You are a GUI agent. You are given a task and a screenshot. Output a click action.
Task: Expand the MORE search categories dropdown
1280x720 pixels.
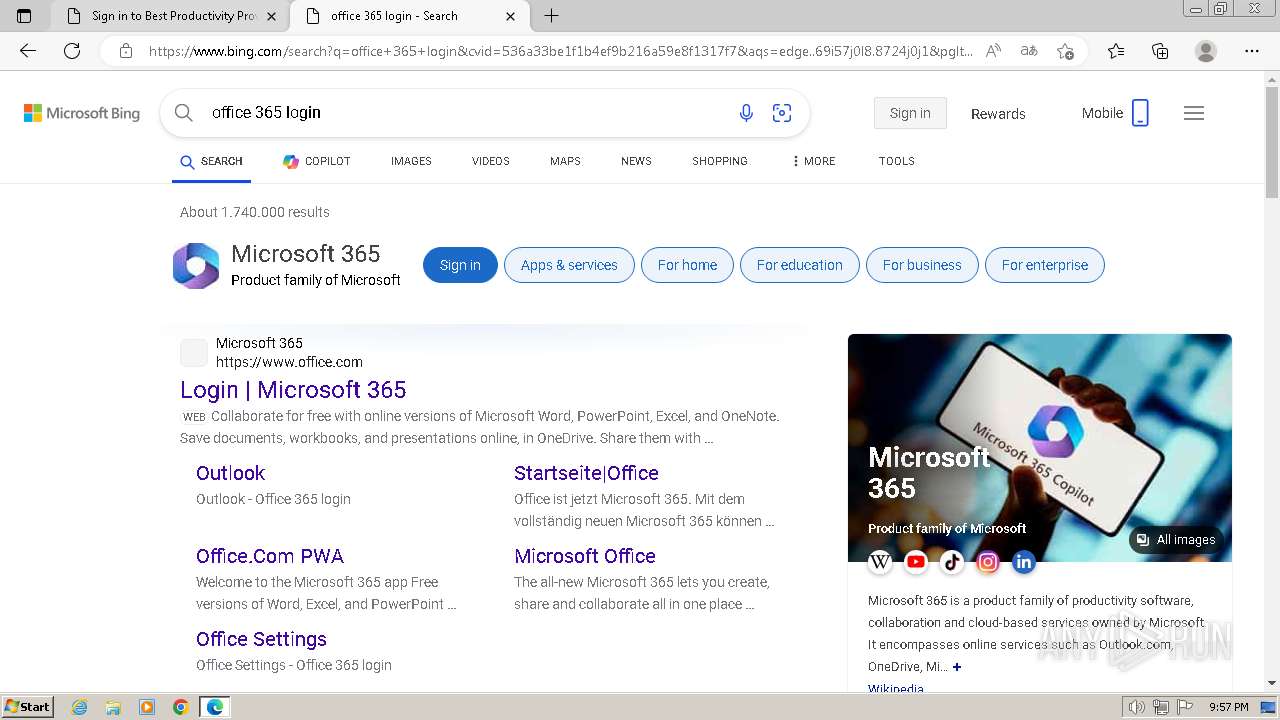point(813,161)
